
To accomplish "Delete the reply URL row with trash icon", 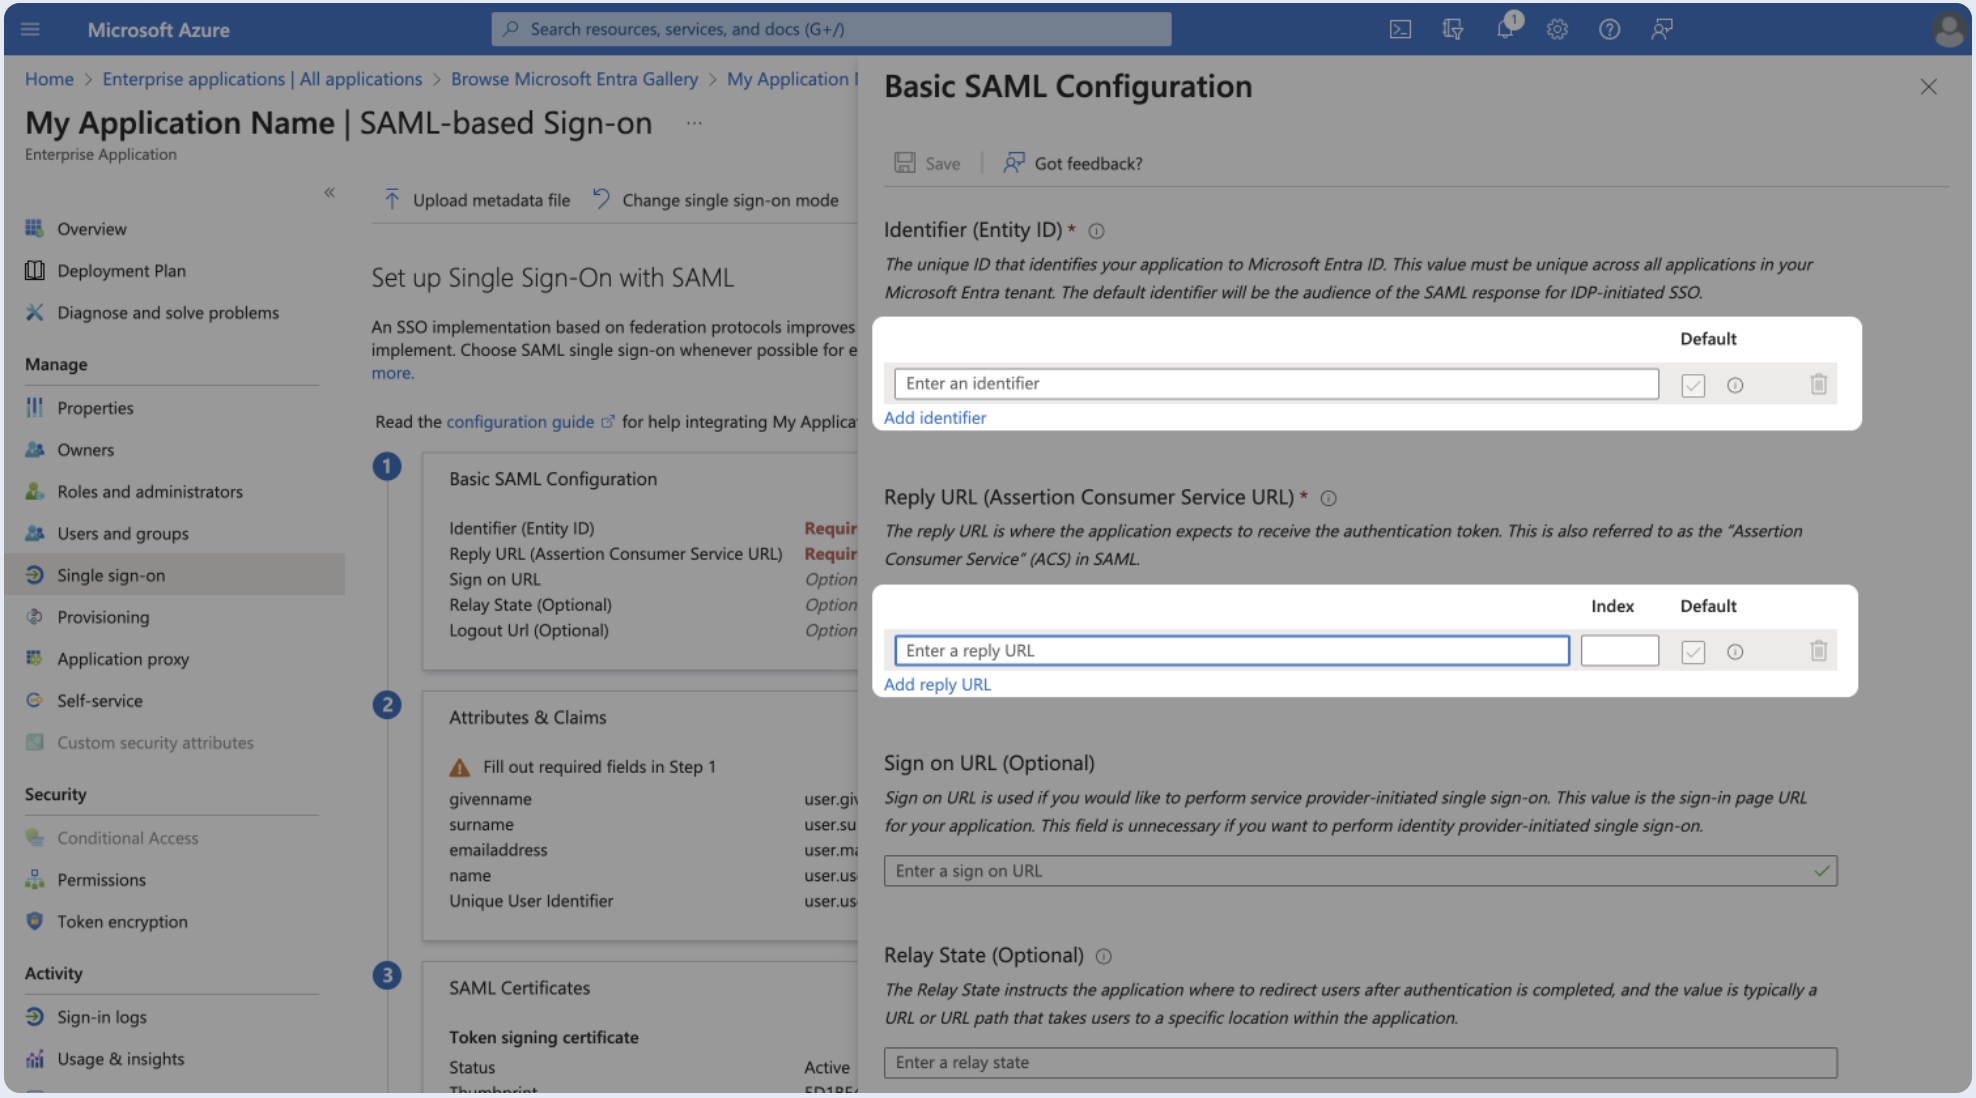I will tap(1818, 651).
